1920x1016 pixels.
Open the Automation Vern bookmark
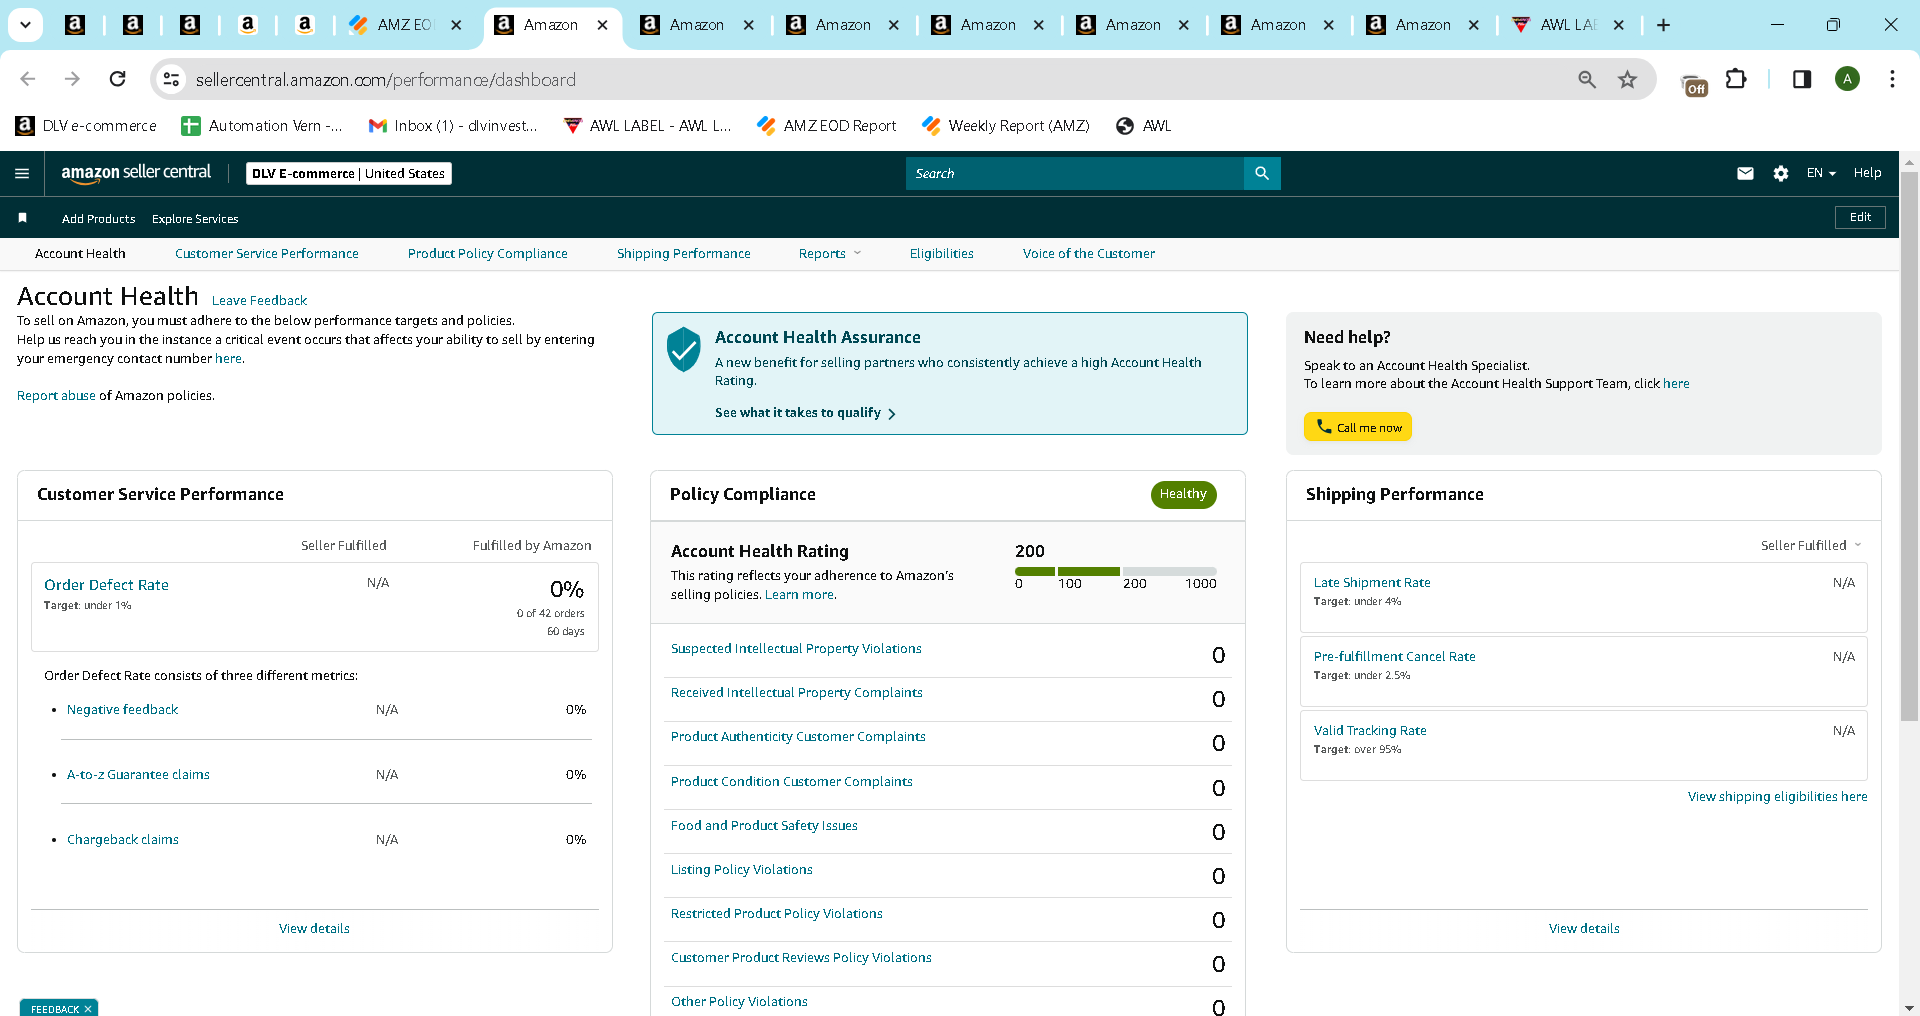point(262,125)
